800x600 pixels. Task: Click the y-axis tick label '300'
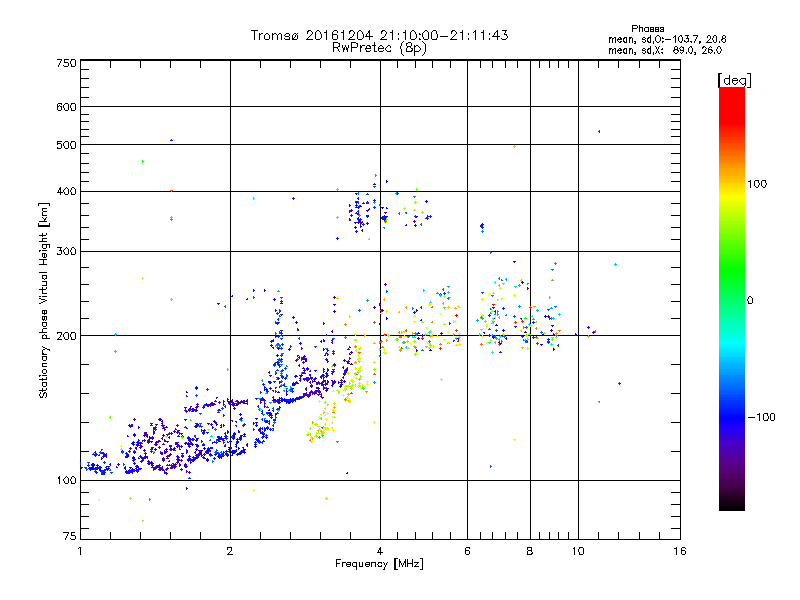66,251
